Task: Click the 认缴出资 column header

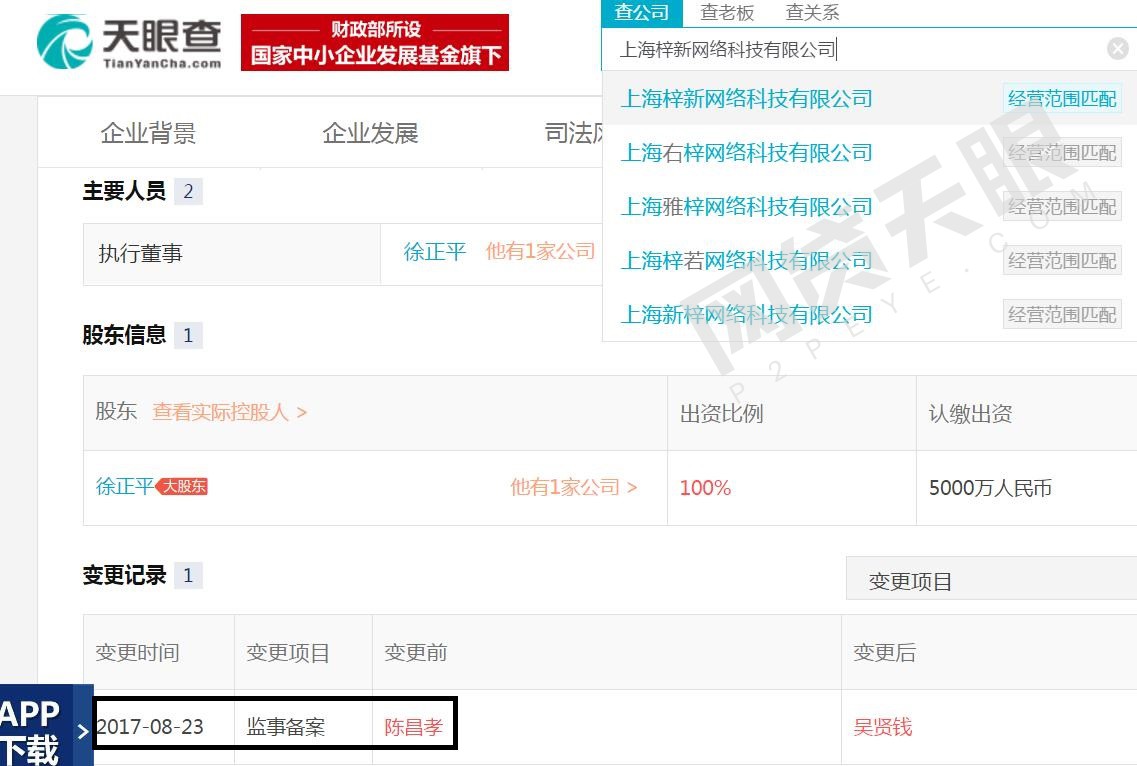Action: point(970,413)
